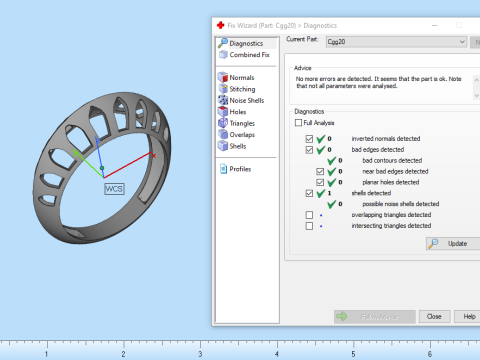This screenshot has height=360, width=480.
Task: Click the Update button
Action: point(453,243)
